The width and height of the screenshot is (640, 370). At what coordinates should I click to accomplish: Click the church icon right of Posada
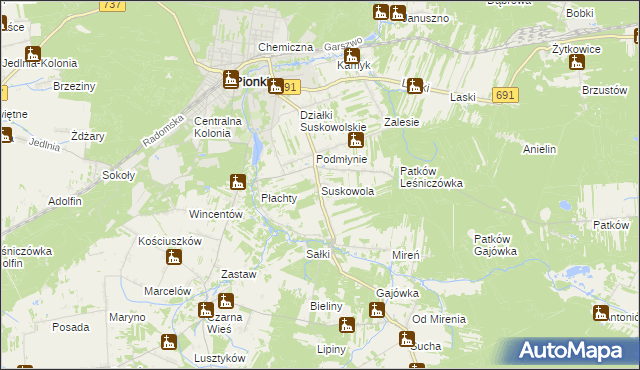point(169,342)
